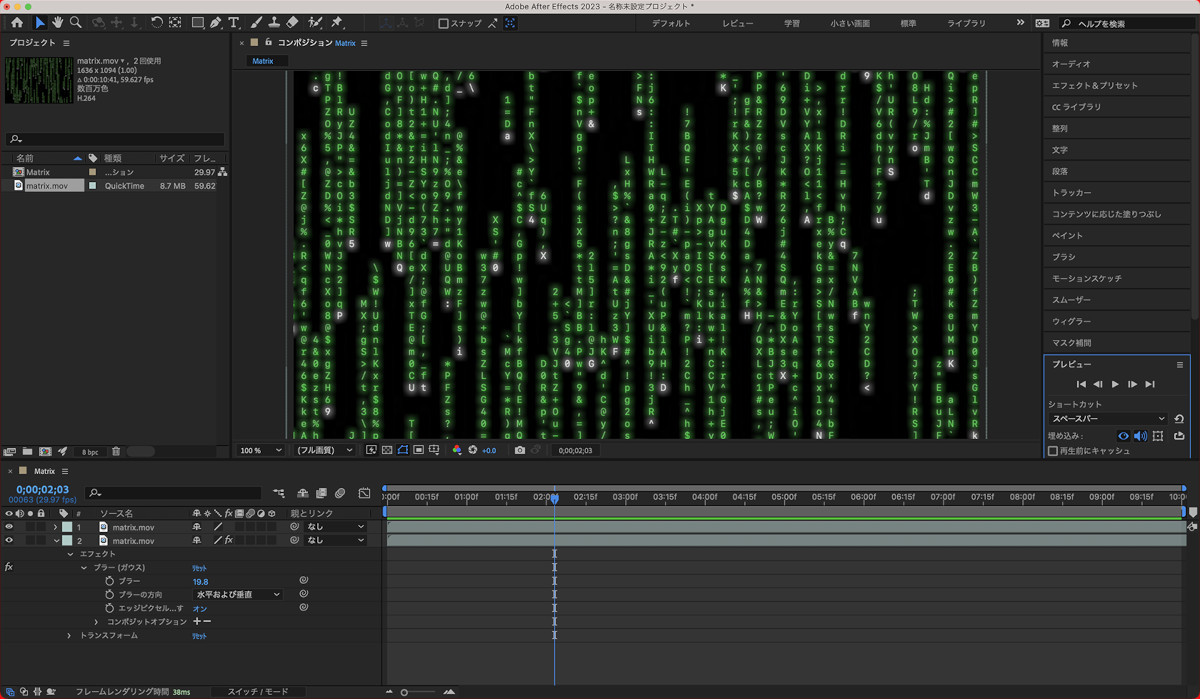The image size is (1200, 699).
Task: Click the label color swatch of layer 1
Action: (67, 527)
